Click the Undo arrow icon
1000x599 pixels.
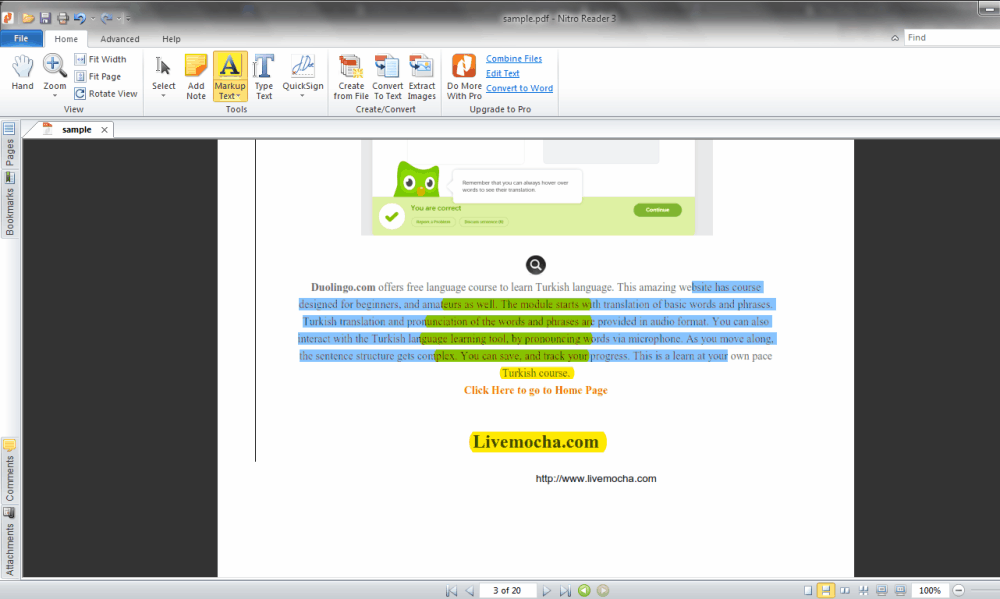coord(80,18)
